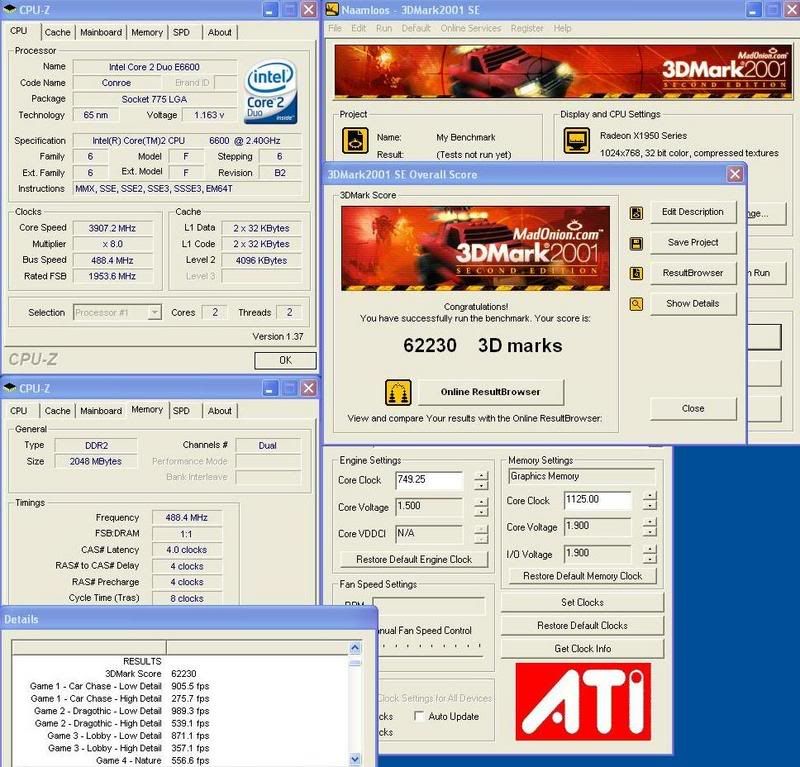Open the Online Services menu
Viewport: 800px width, 767px height.
click(x=470, y=28)
